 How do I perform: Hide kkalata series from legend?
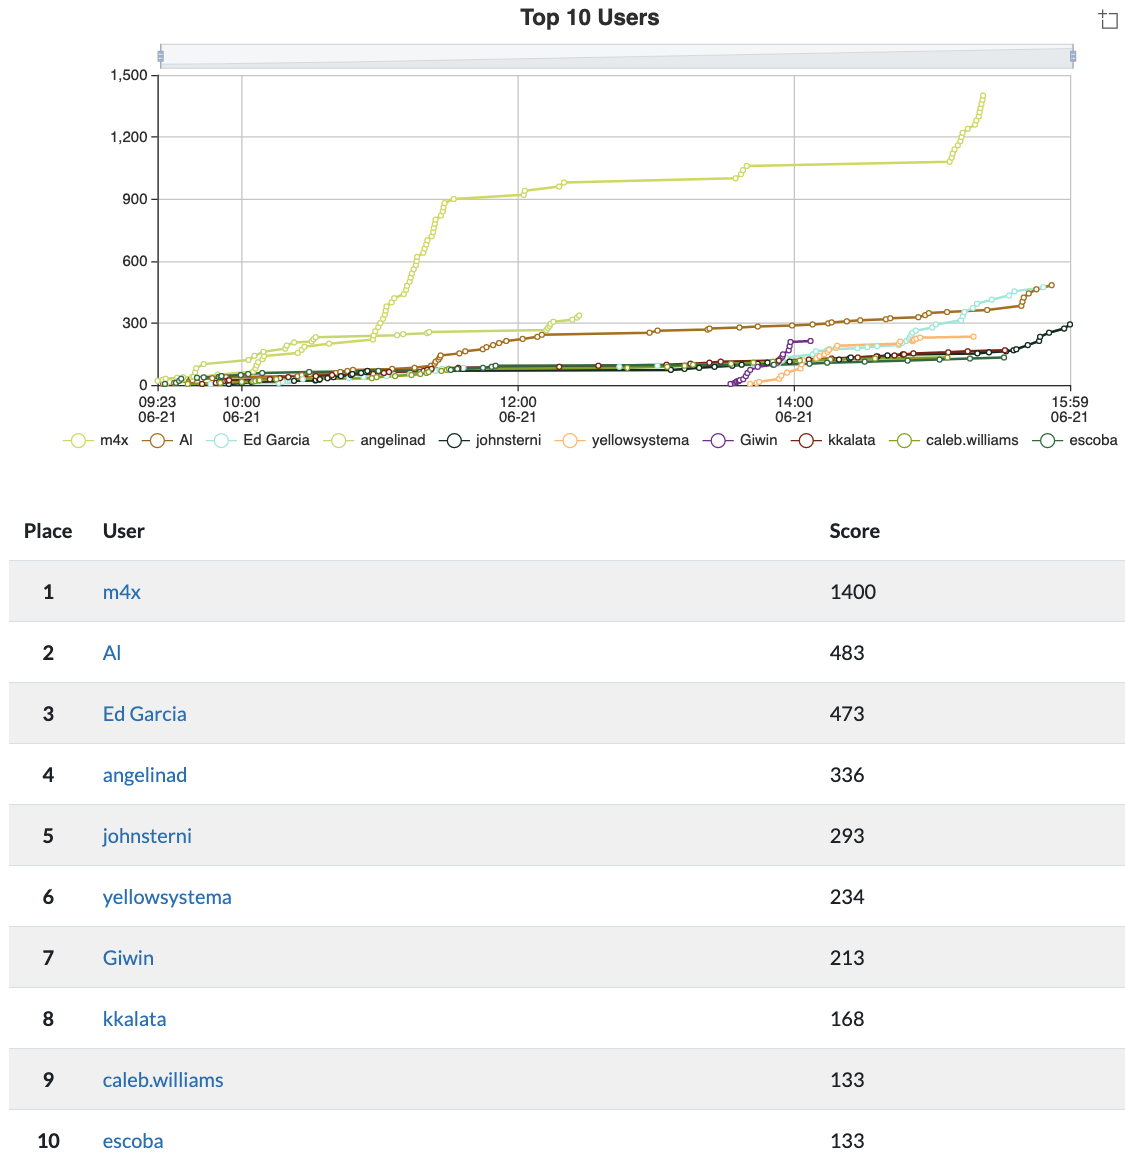click(x=834, y=440)
